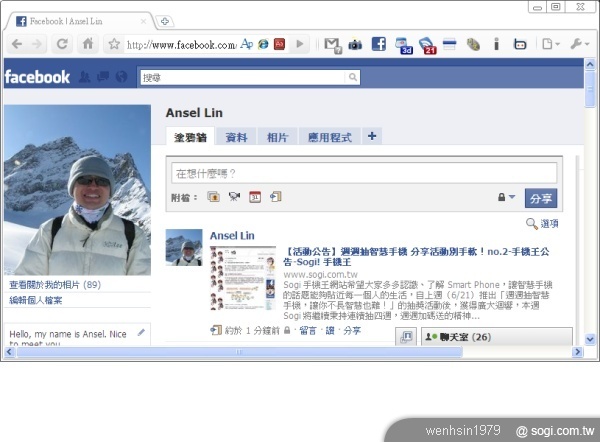600x442 pixels.
Task: Open the 【活動公告】週週抽智慧手機 post title
Action: [416, 257]
